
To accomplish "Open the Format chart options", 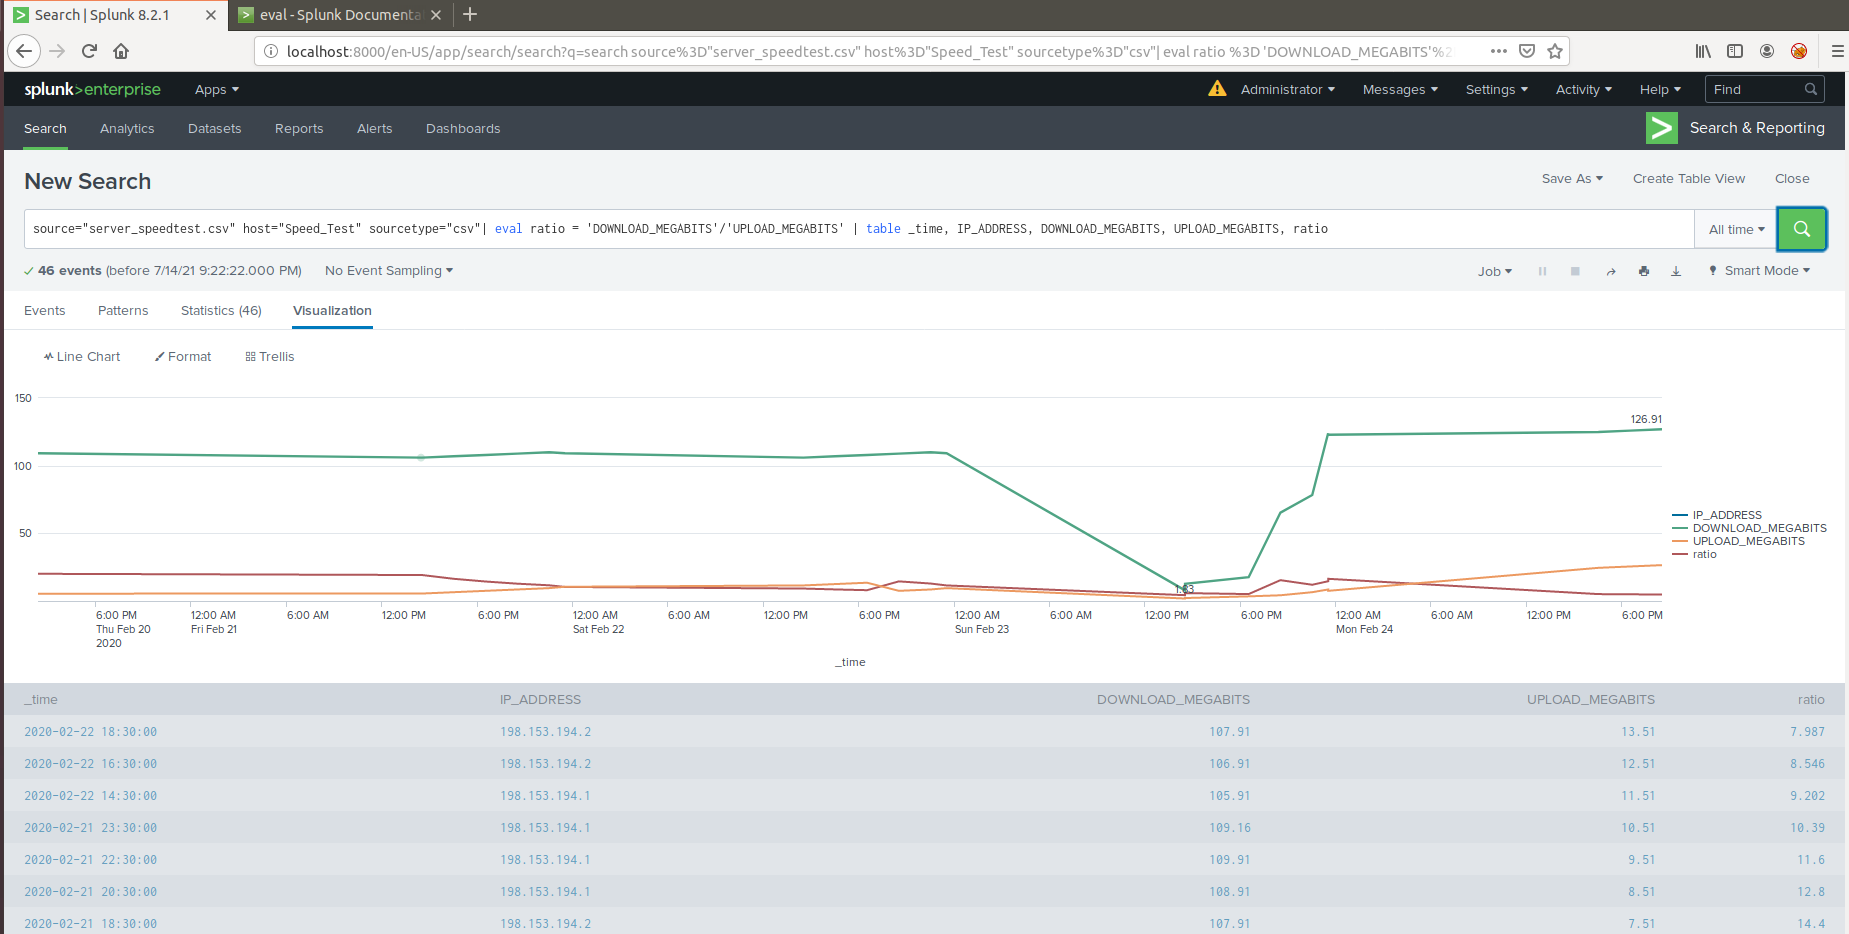I will coord(183,357).
